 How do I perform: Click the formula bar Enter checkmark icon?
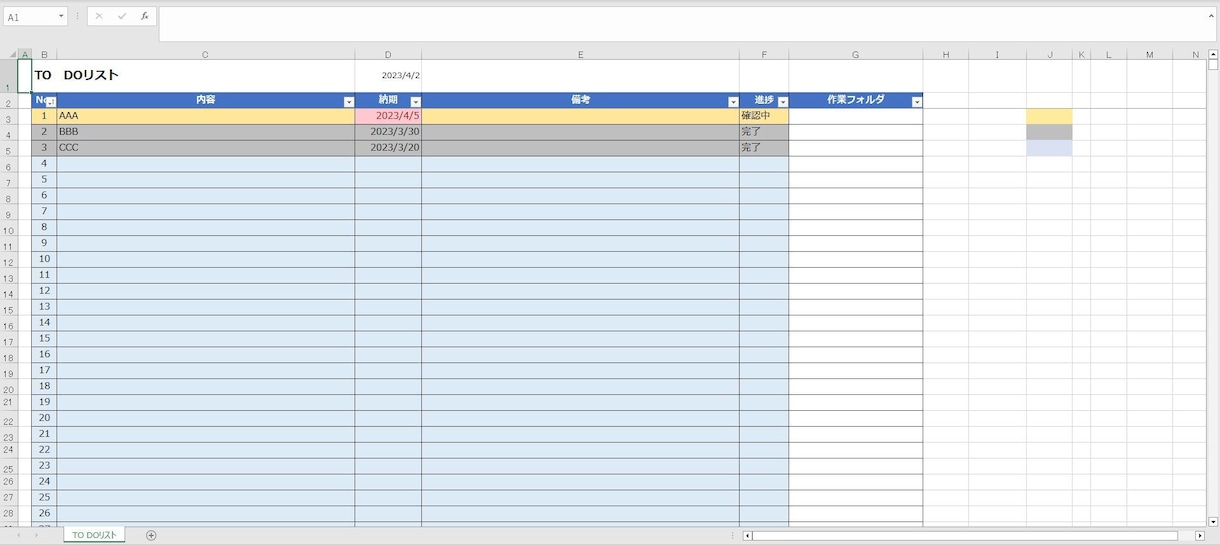pyautogui.click(x=122, y=16)
